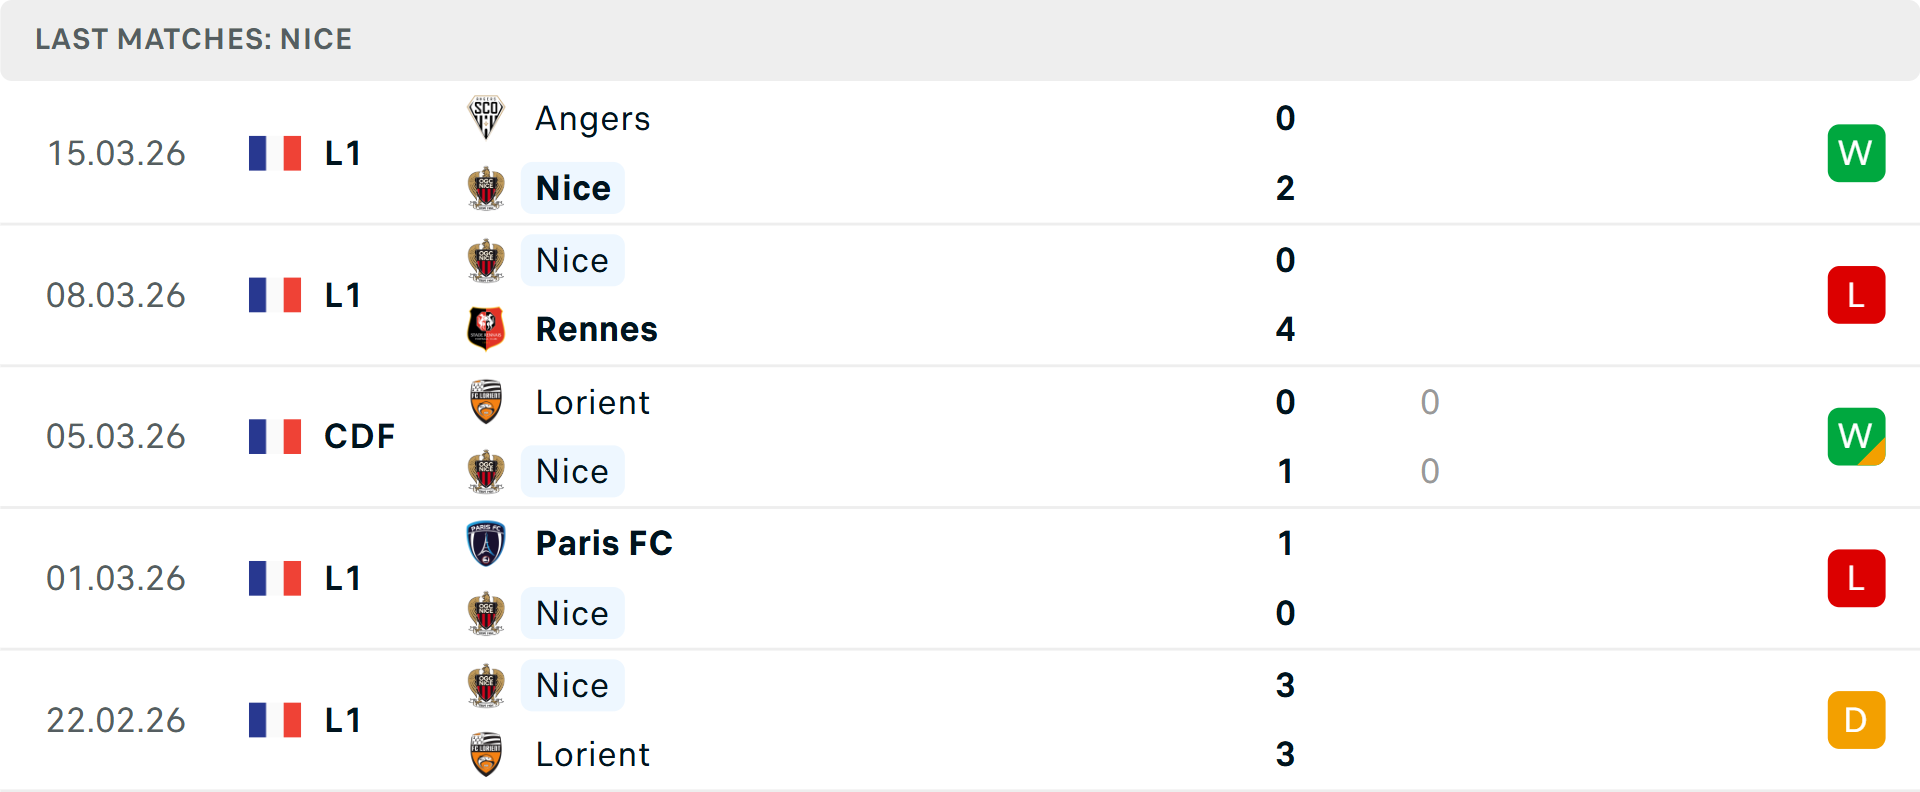The width and height of the screenshot is (1920, 792).
Task: Click the Paris FC club crest
Action: [x=486, y=543]
